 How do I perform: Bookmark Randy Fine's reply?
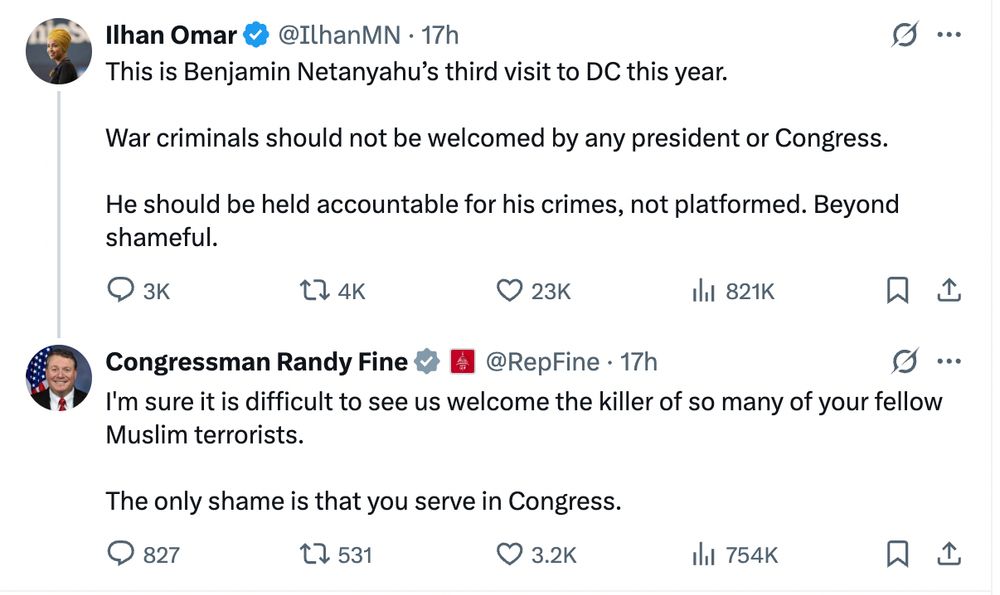897,554
